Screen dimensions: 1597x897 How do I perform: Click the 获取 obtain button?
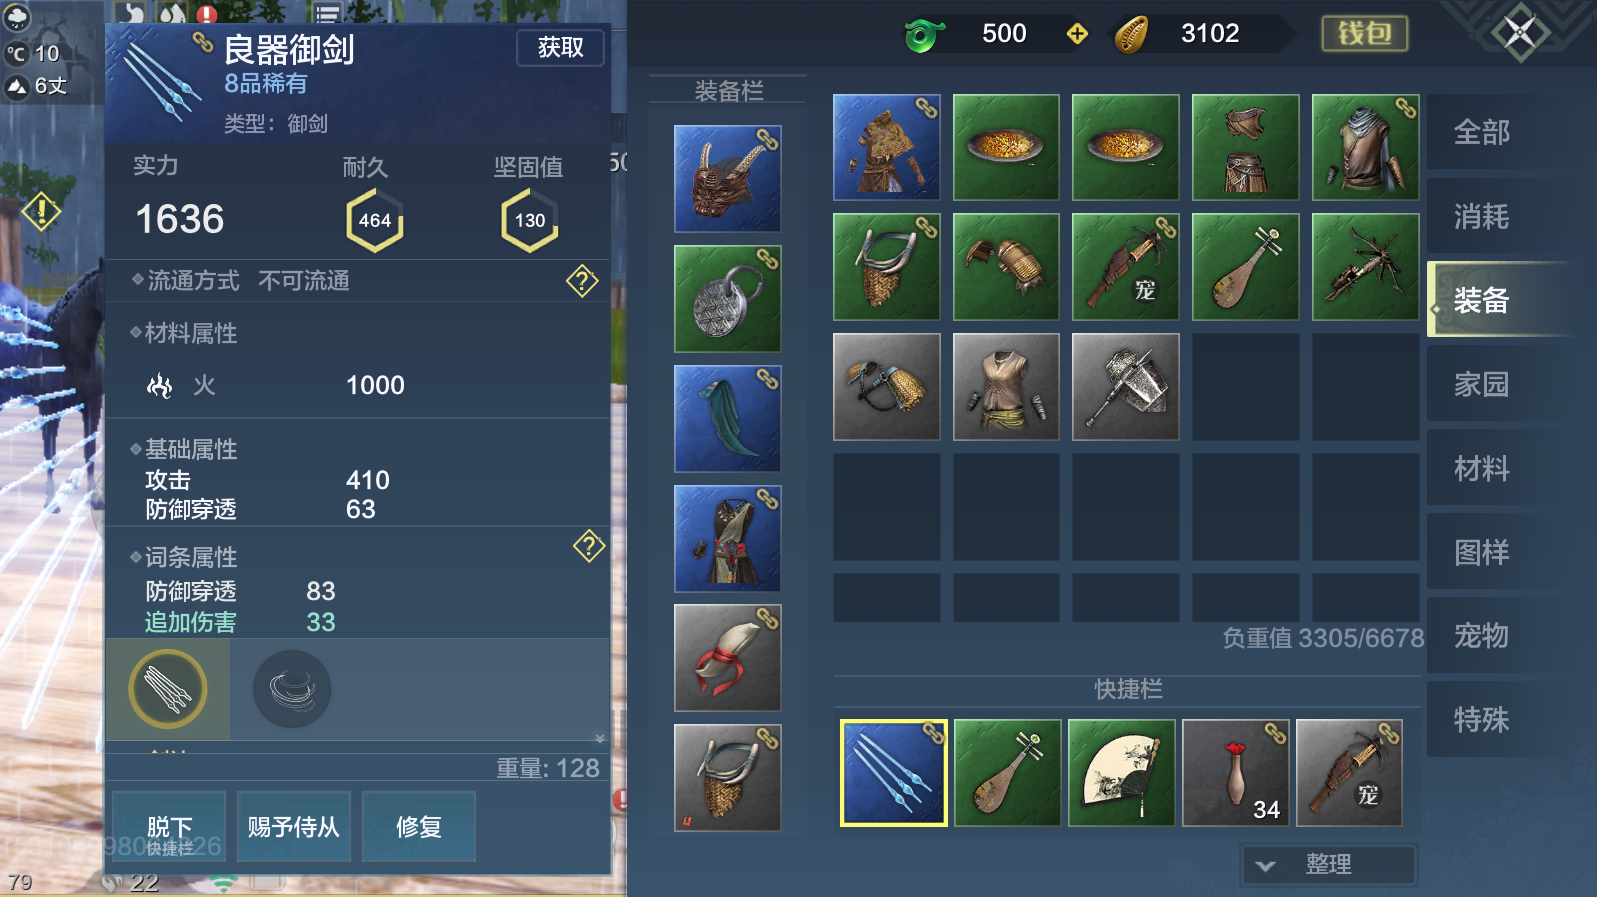560,48
